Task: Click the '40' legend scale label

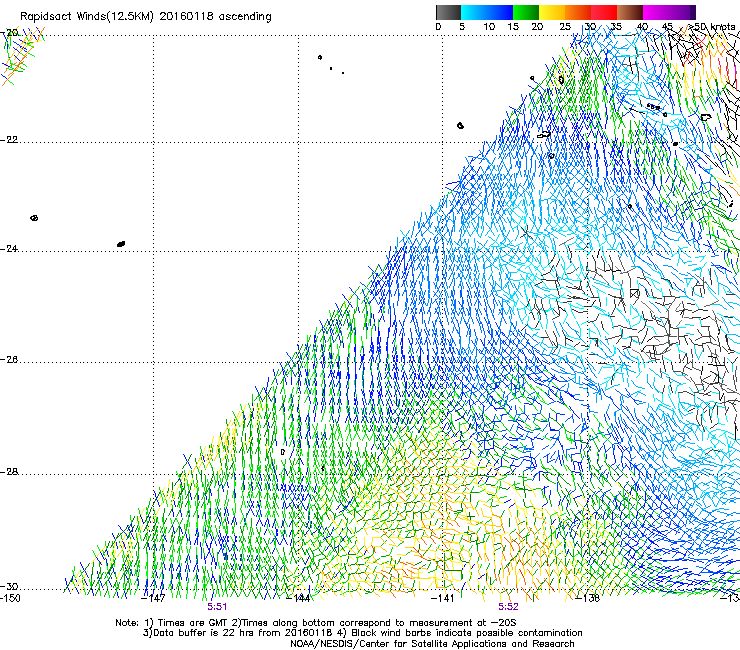Action: [x=642, y=27]
